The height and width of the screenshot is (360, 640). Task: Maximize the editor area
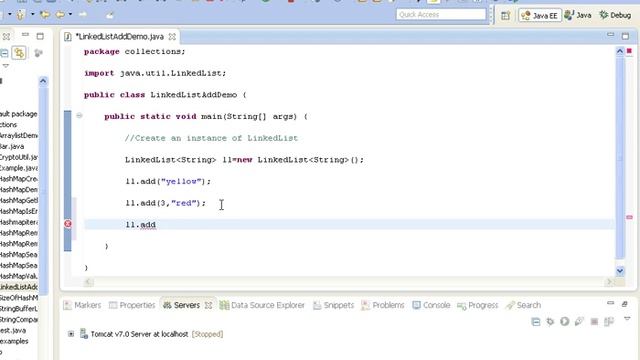(625, 36)
